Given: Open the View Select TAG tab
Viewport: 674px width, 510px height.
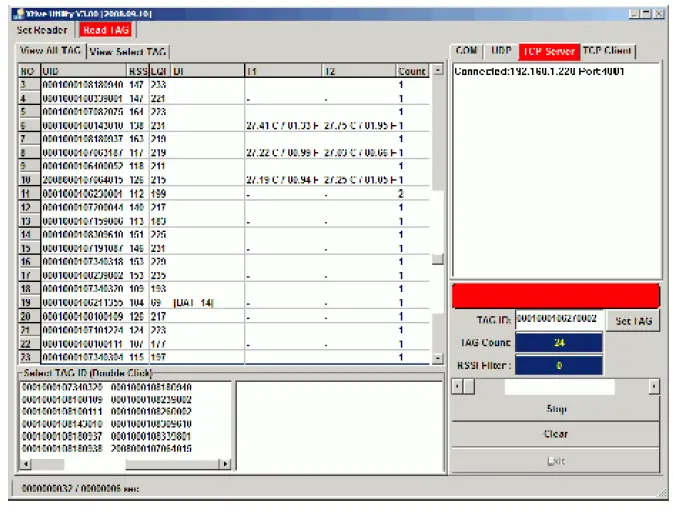Looking at the screenshot, I should [x=128, y=52].
